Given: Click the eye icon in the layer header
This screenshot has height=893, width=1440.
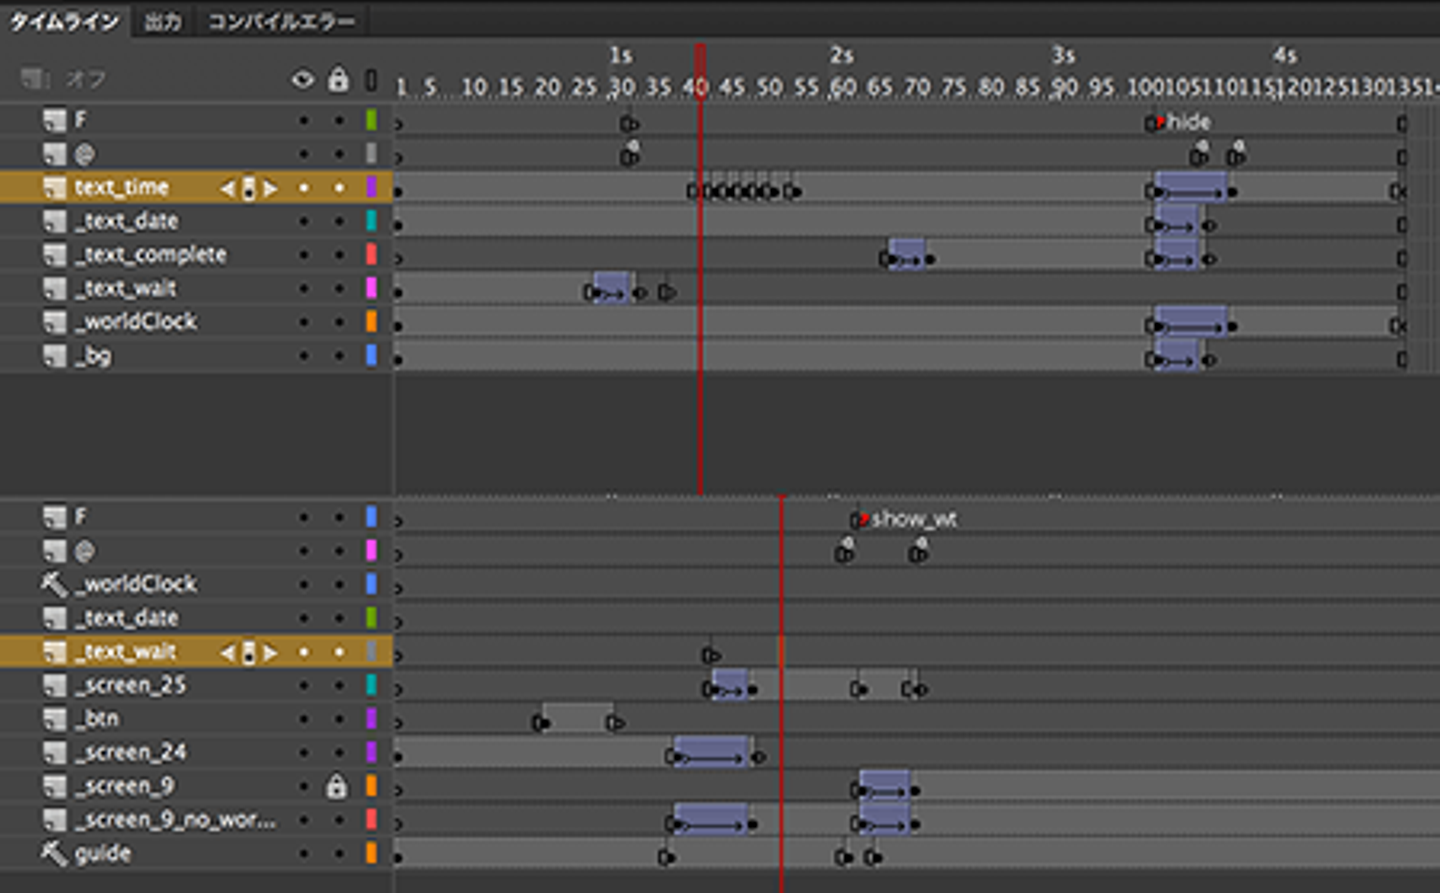Looking at the screenshot, I should 303,79.
